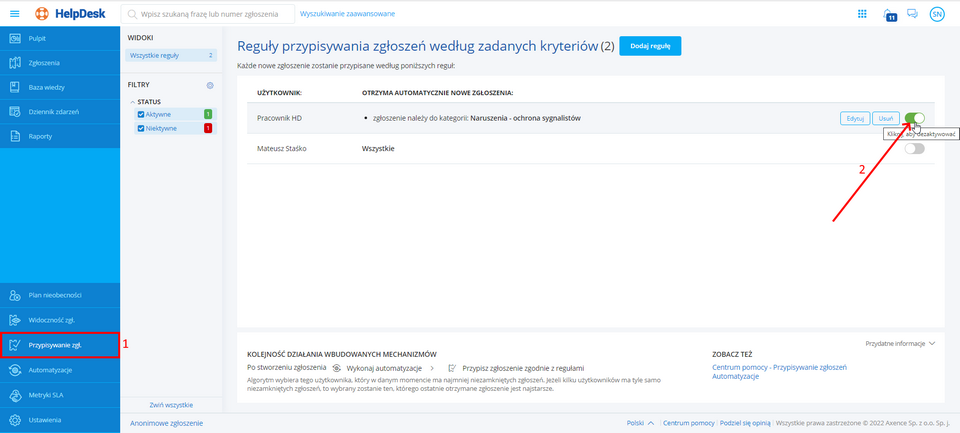Activate the Mateusz Stasko rule toggle
Screen dimensions: 960x433
click(914, 149)
